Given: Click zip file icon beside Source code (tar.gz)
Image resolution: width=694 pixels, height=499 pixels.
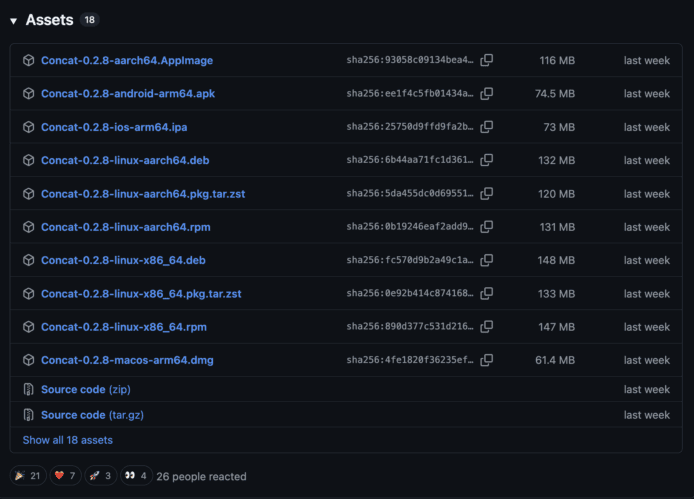Looking at the screenshot, I should pos(28,415).
